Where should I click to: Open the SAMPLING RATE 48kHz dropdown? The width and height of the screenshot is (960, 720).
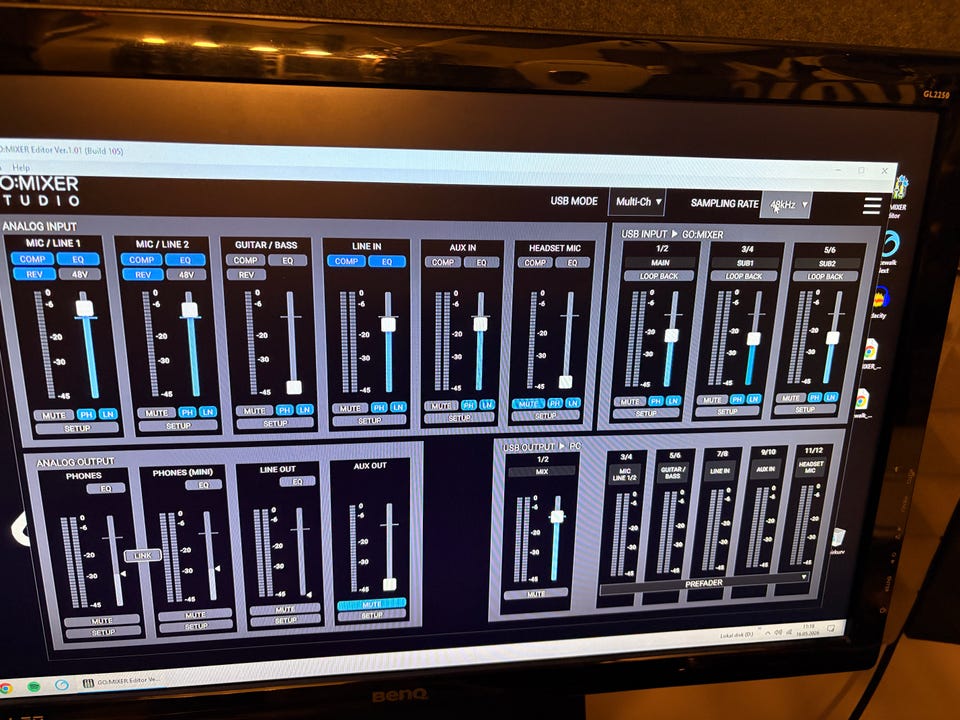pos(786,204)
